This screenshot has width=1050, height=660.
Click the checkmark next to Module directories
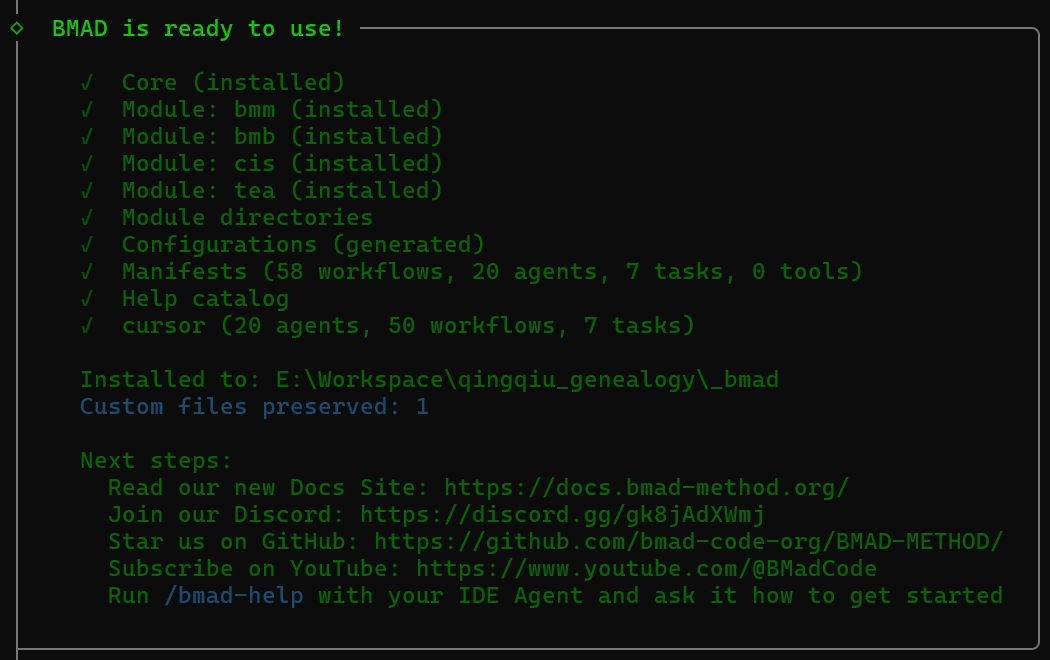tap(88, 217)
